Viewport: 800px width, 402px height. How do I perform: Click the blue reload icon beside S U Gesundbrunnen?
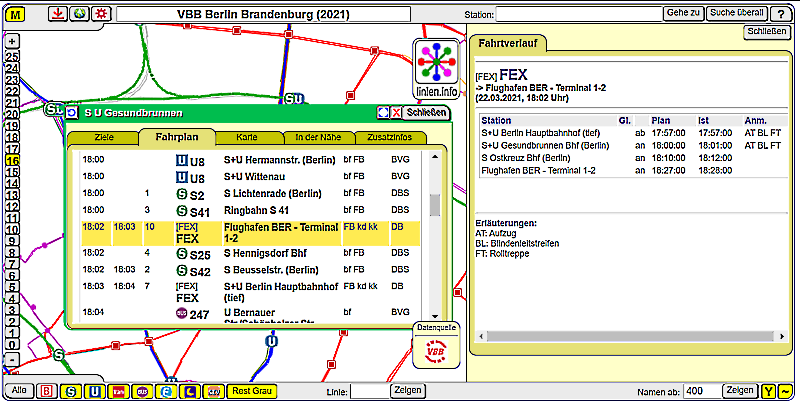[72, 112]
